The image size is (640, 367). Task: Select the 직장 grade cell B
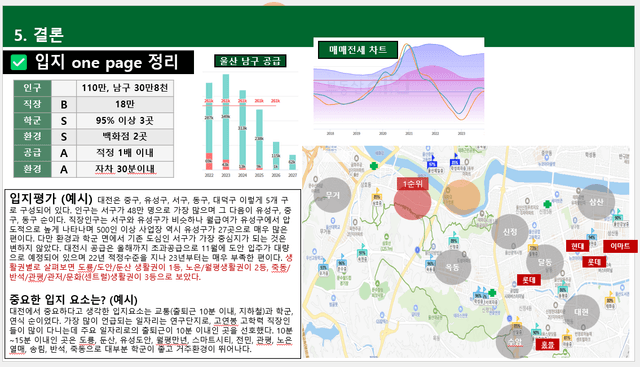tap(64, 105)
